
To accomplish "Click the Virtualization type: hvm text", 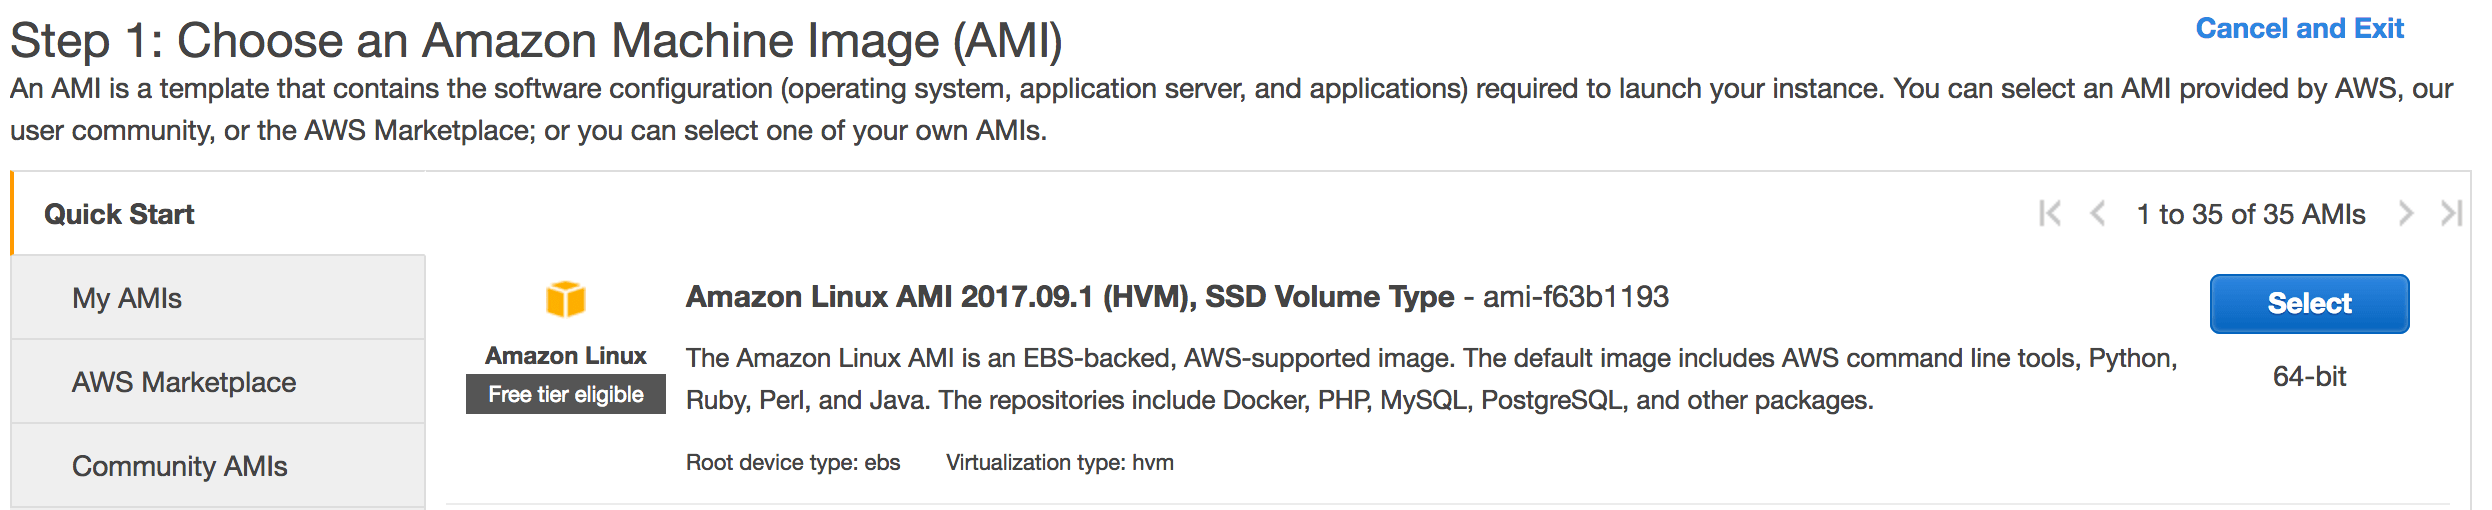I will (x=1060, y=462).
